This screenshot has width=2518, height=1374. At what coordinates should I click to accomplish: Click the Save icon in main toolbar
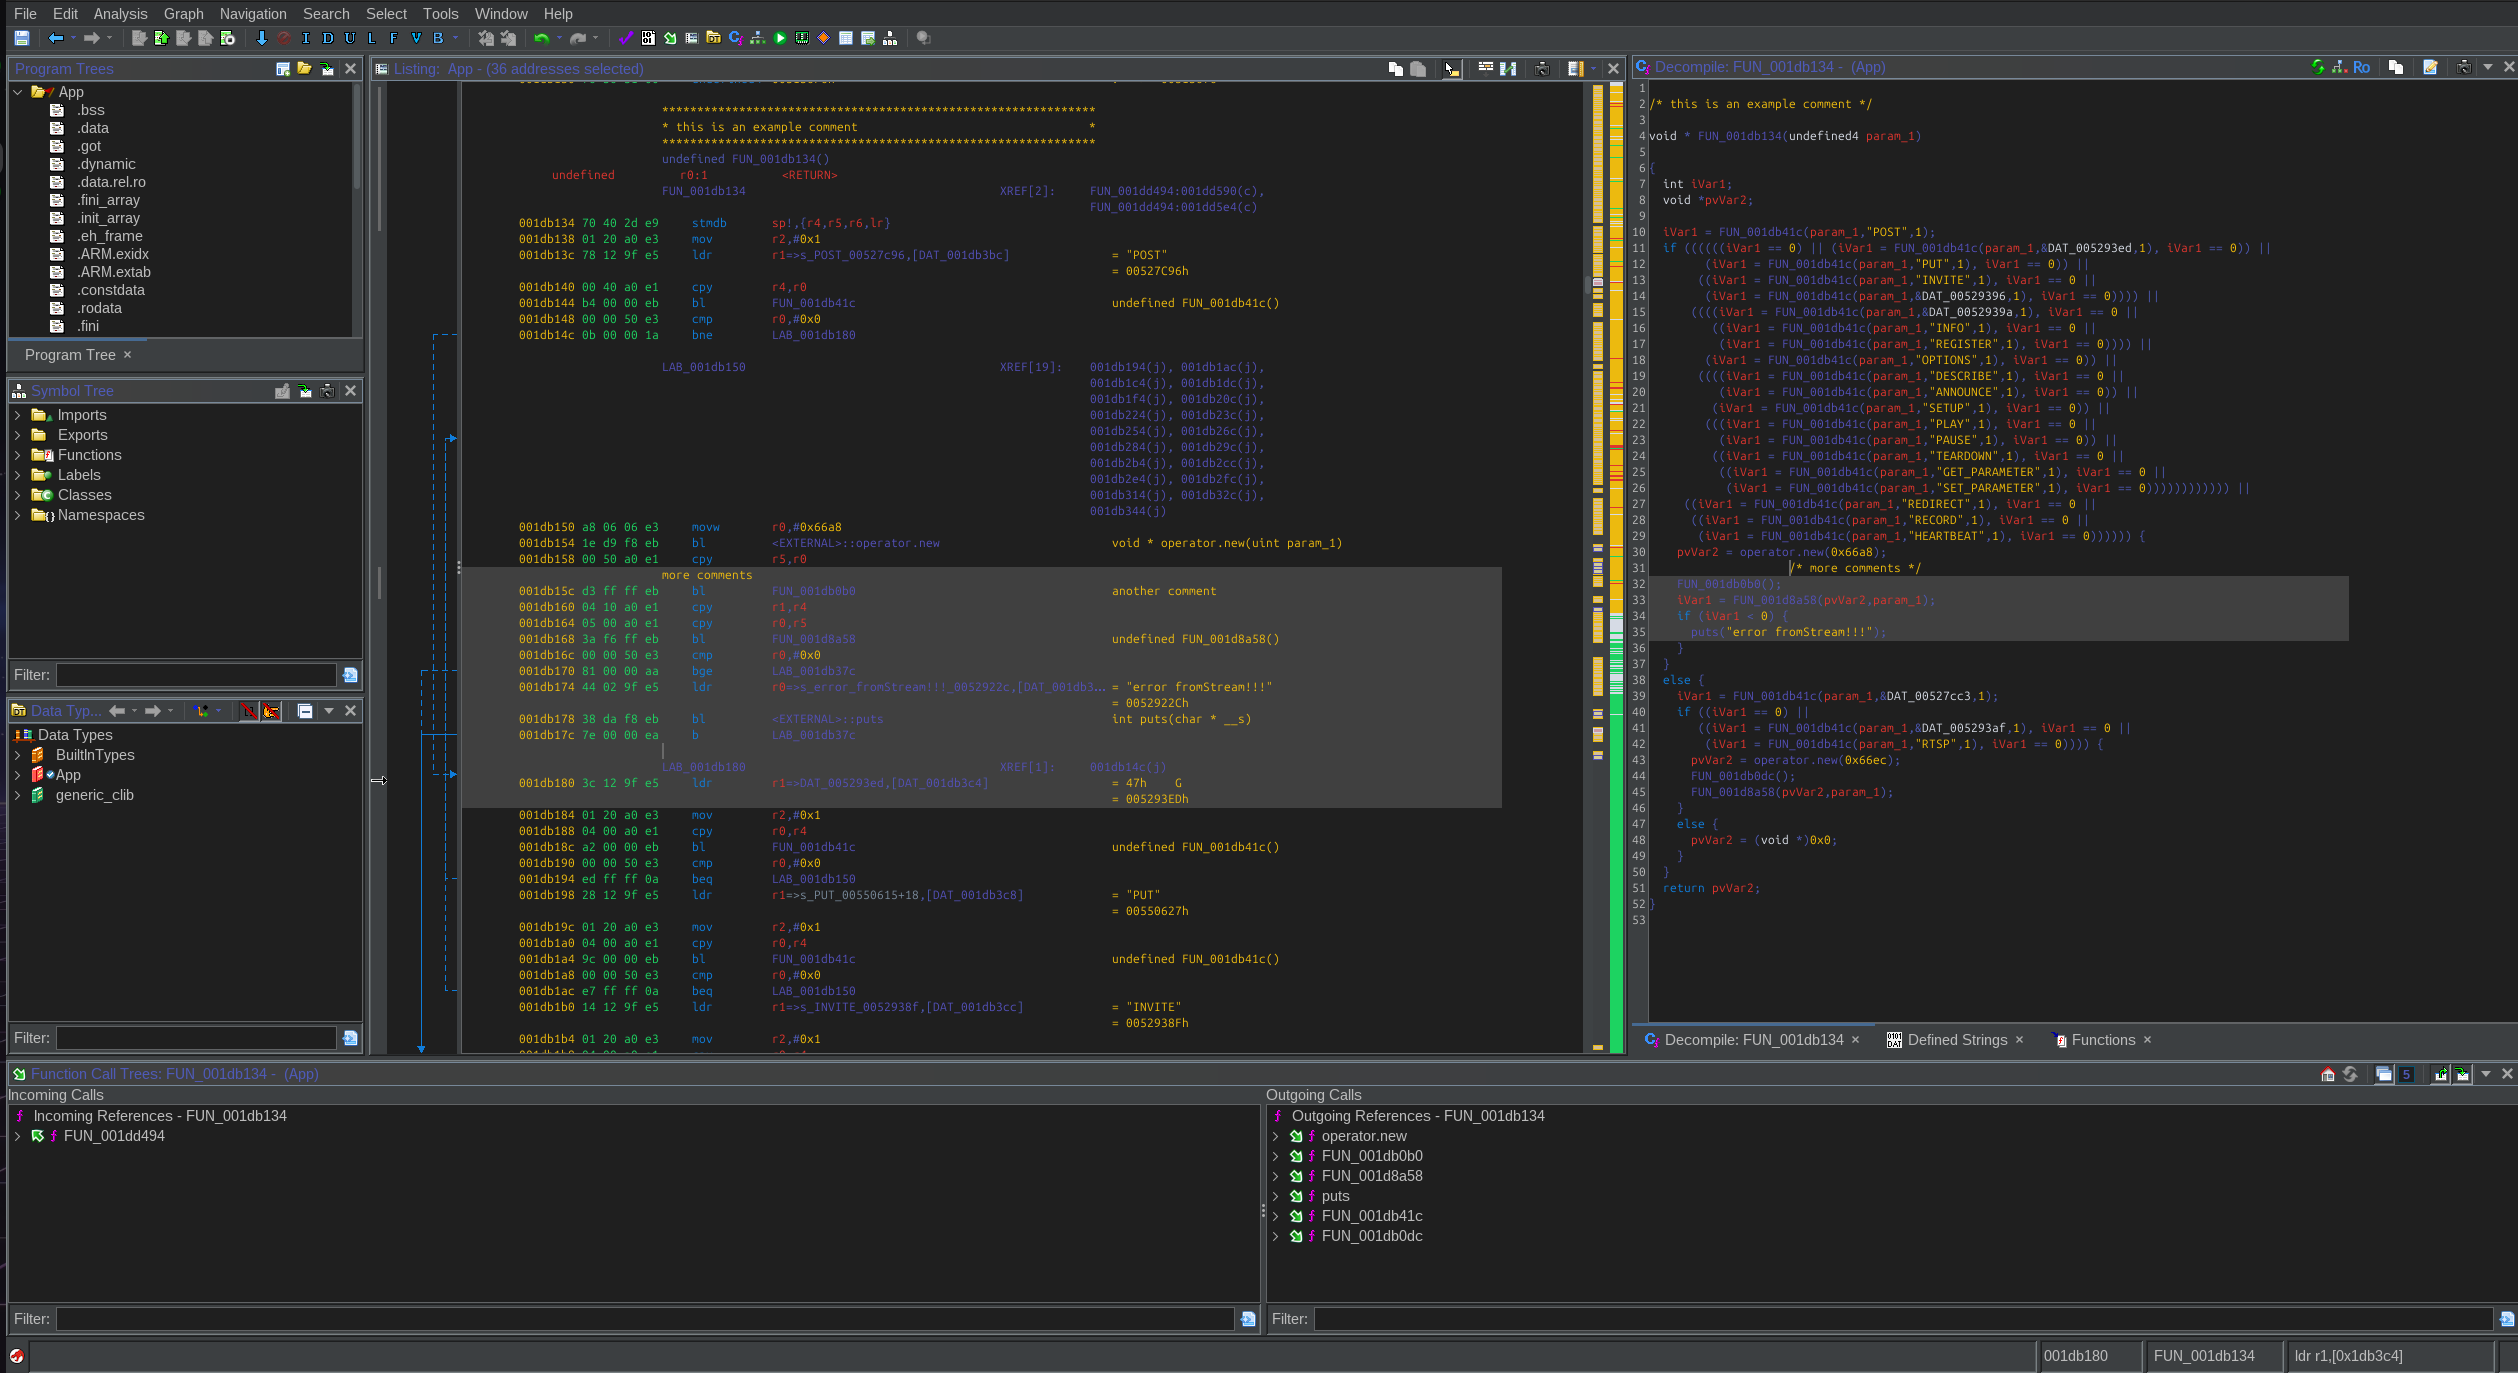tap(21, 38)
